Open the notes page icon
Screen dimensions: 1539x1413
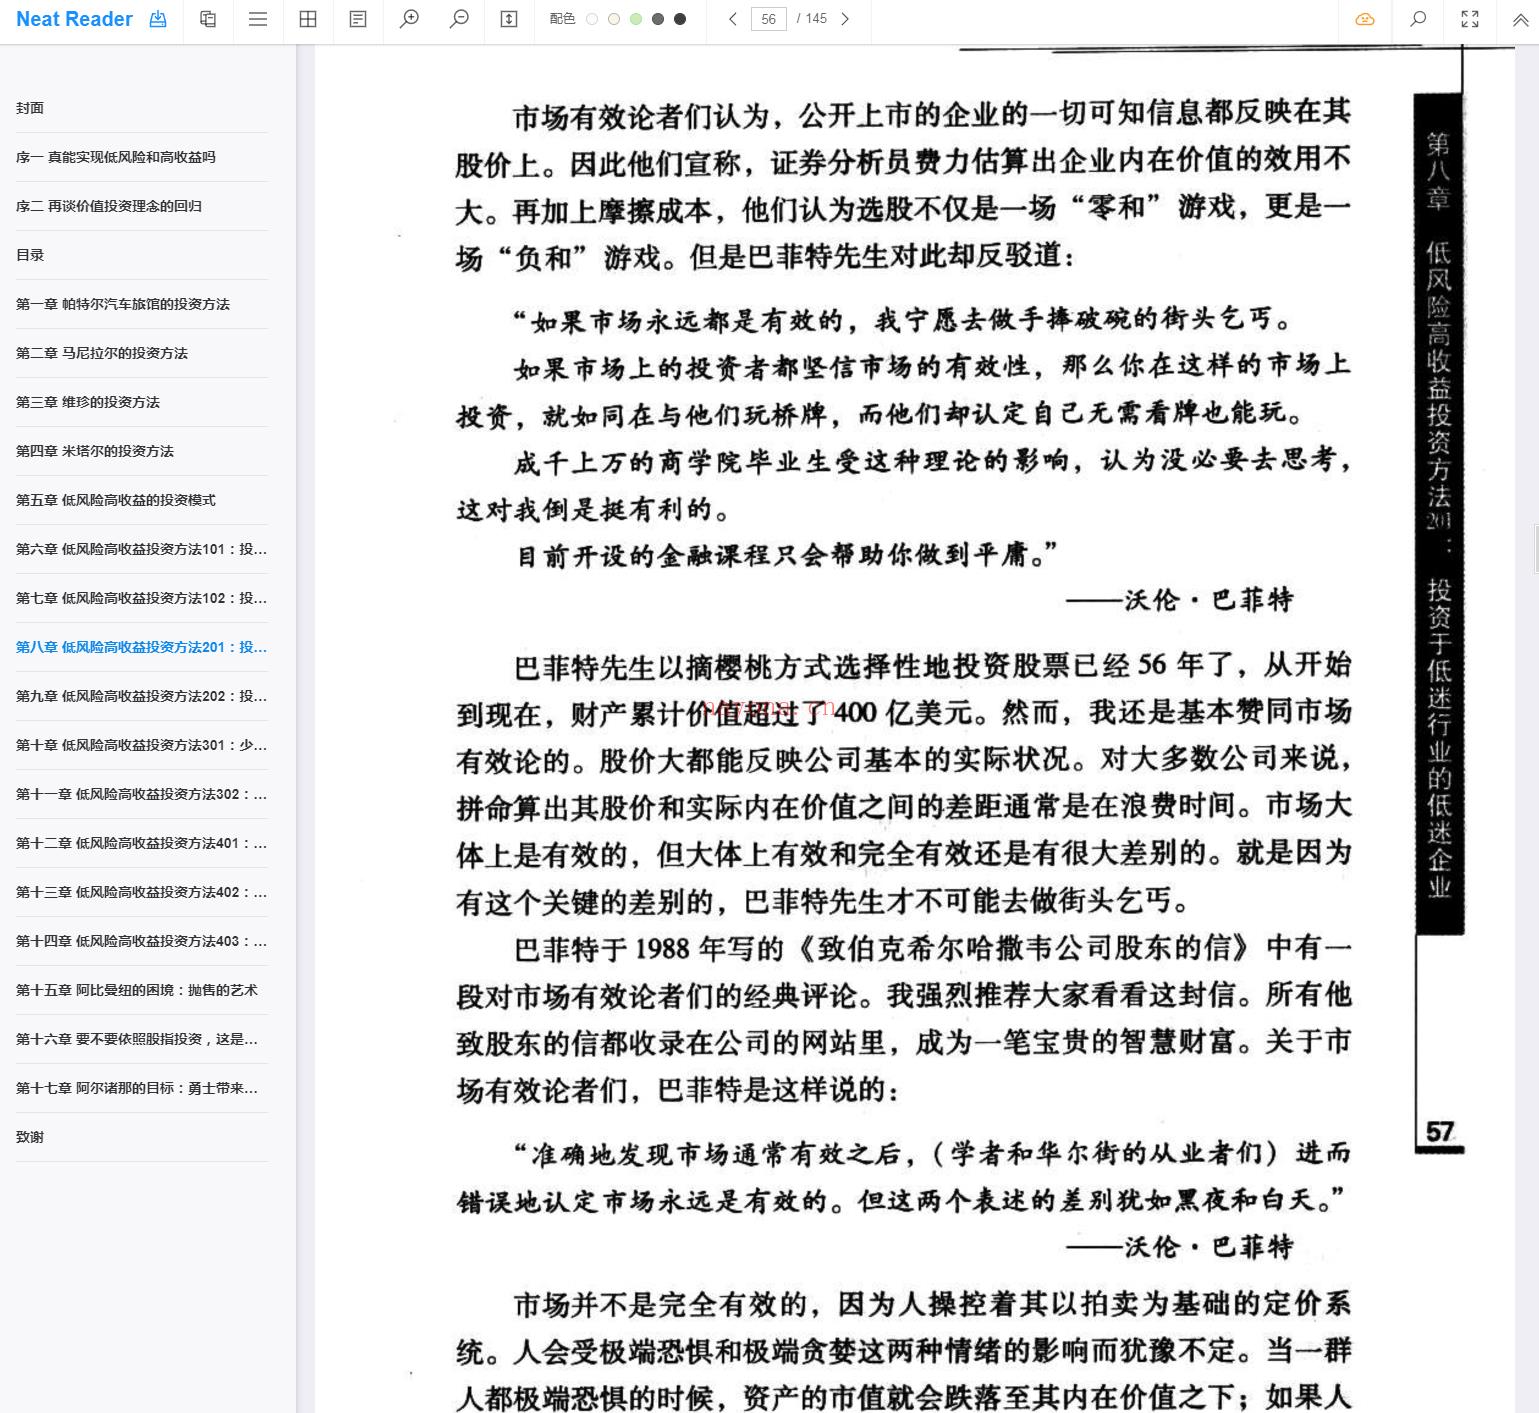(358, 19)
